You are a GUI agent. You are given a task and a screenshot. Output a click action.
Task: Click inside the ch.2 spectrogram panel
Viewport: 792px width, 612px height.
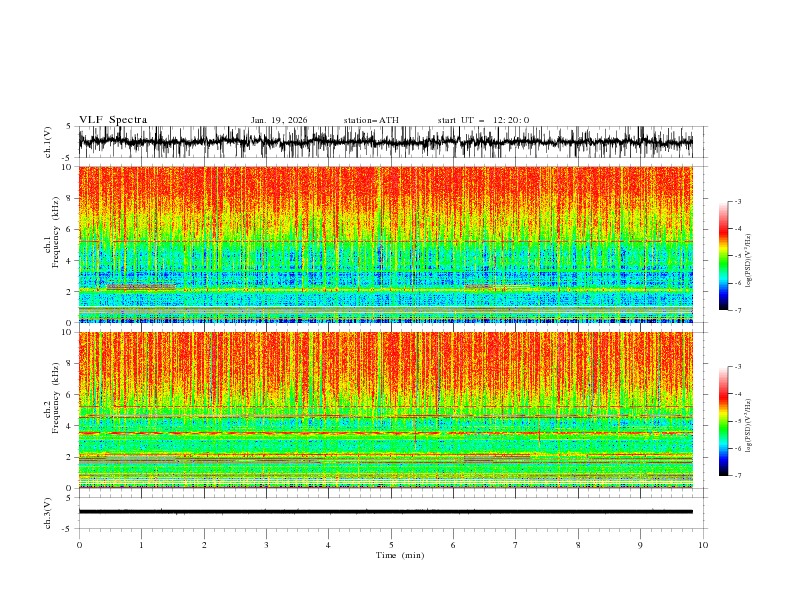pos(385,410)
